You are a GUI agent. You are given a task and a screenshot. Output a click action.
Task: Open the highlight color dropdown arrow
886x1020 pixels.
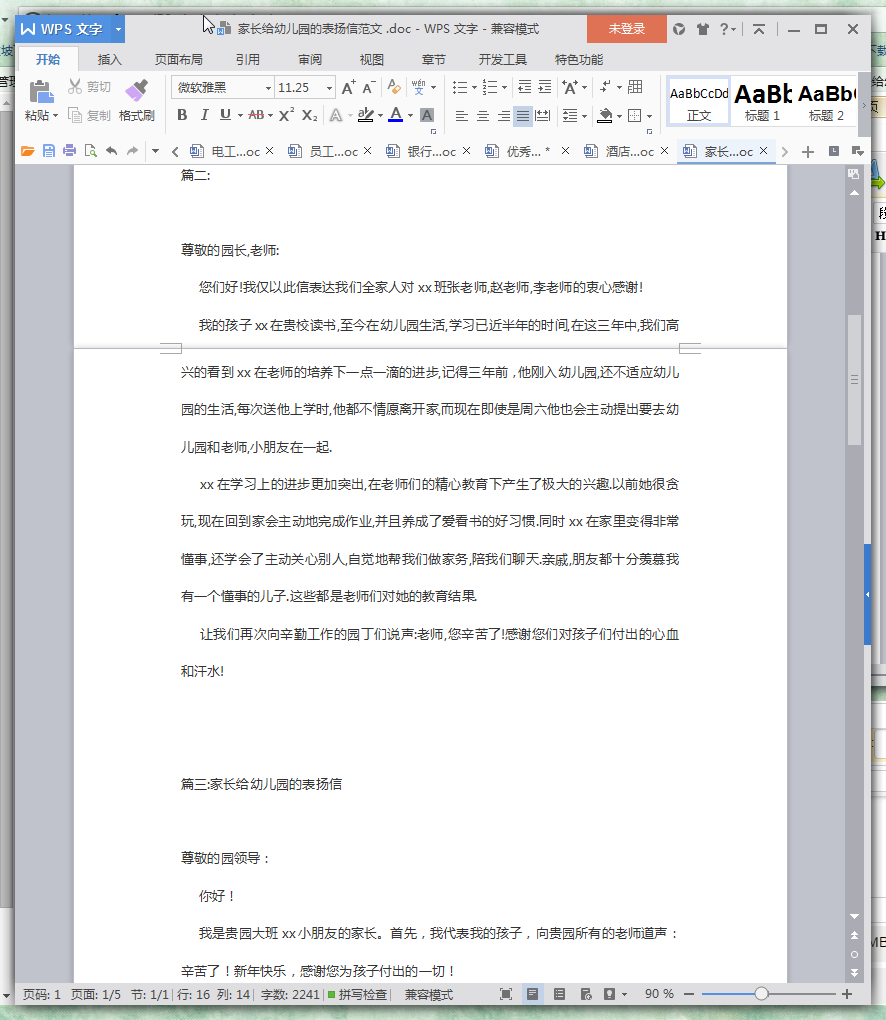pos(381,116)
